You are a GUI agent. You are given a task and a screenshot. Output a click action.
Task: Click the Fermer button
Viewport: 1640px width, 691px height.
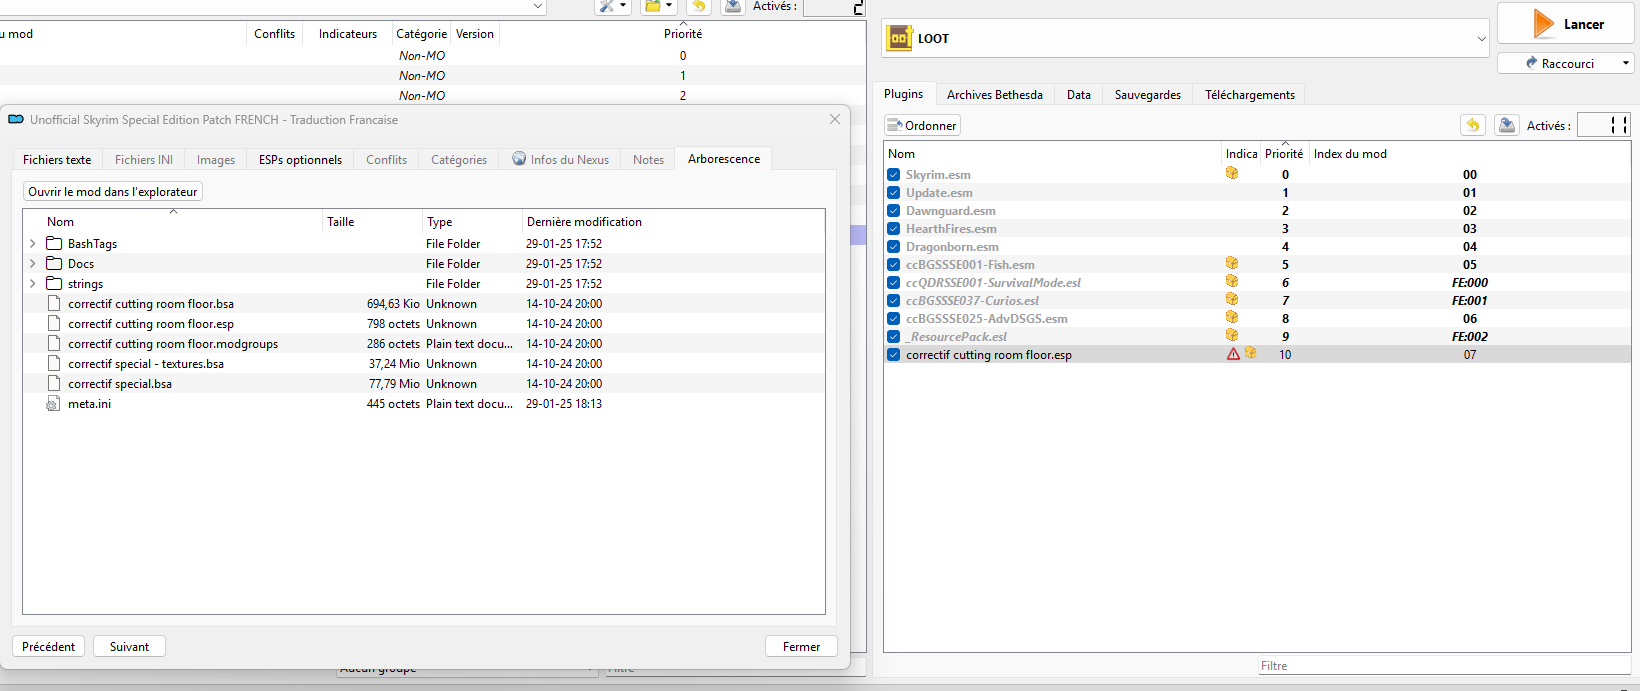point(801,647)
